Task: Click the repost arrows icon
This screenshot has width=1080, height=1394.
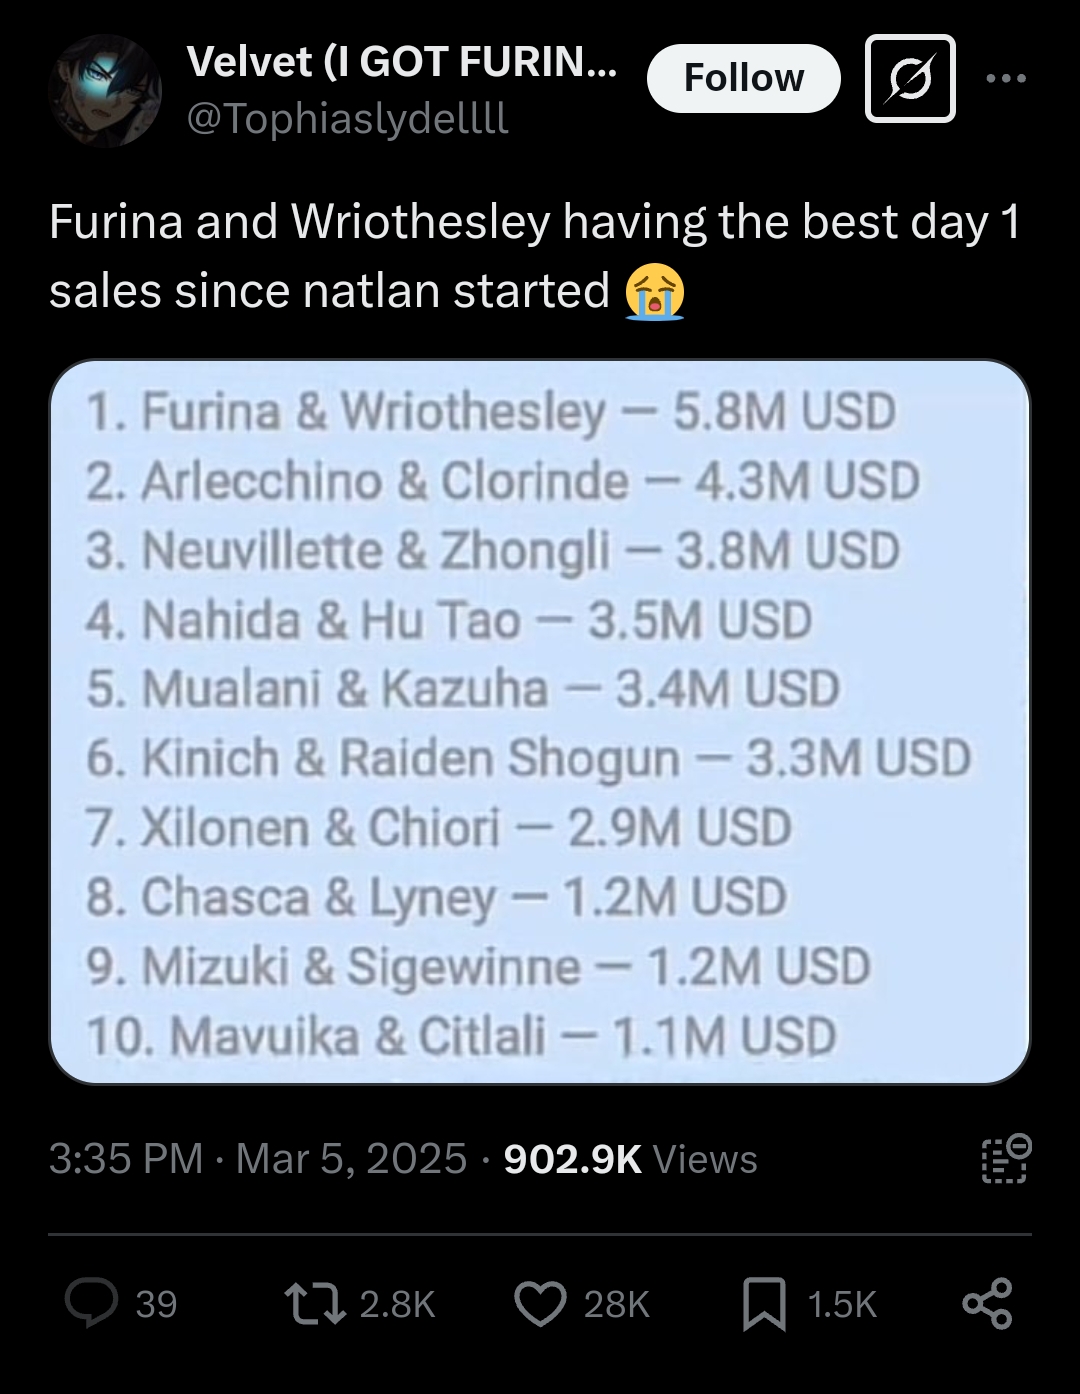Action: click(315, 1304)
